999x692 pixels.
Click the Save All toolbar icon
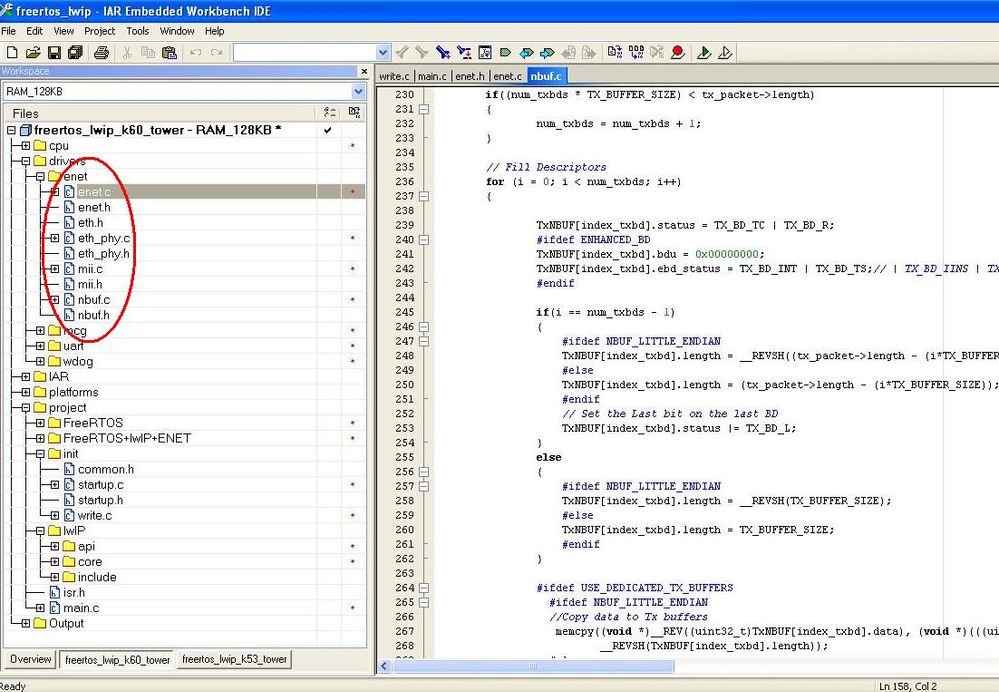click(75, 52)
